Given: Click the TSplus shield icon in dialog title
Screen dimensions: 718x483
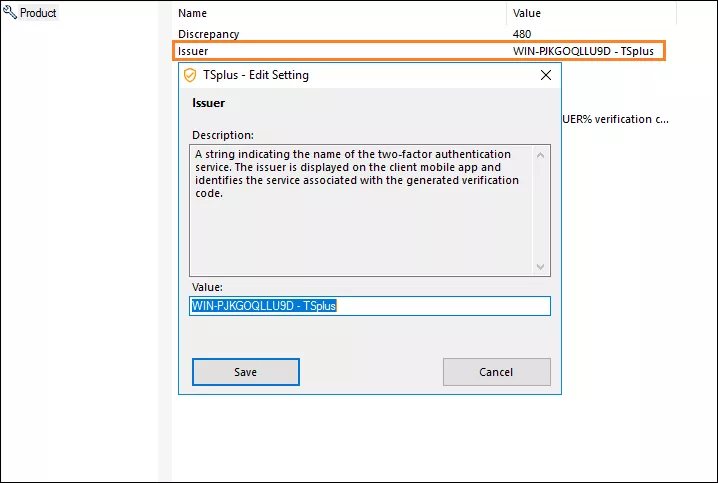Looking at the screenshot, I should click(x=190, y=75).
